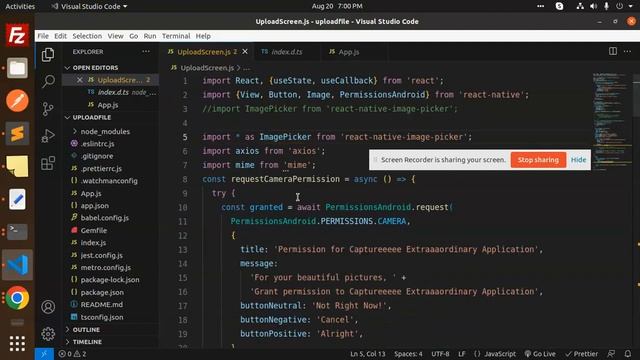The image size is (640, 360).
Task: Click Stop sharing button
Action: 538,160
